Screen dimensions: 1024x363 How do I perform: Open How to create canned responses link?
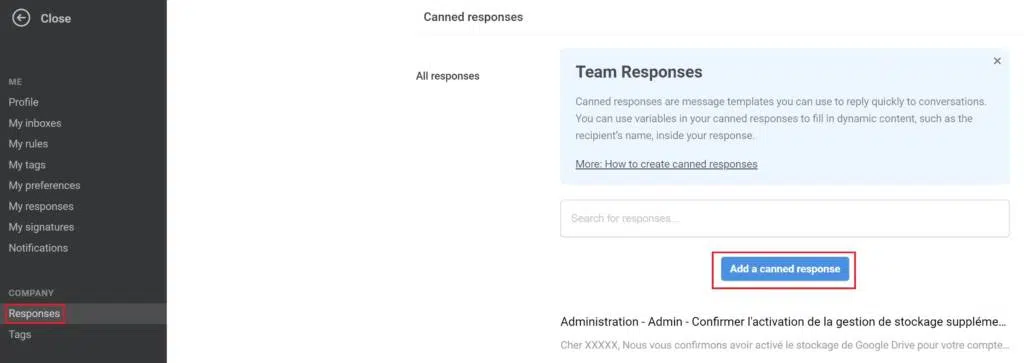[x=666, y=164]
